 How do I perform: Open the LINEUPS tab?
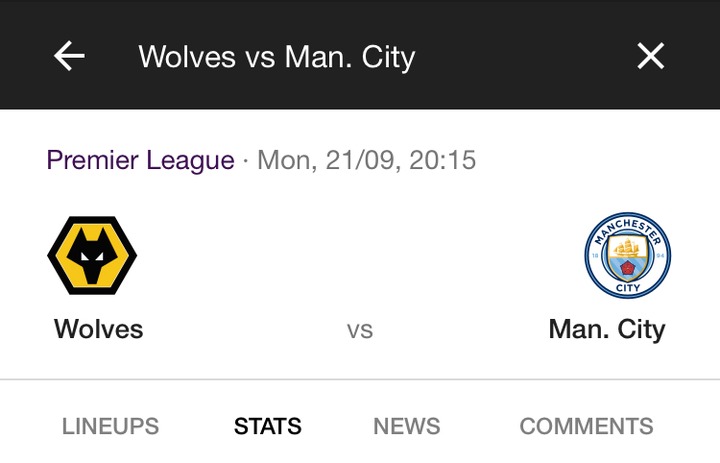tap(110, 426)
